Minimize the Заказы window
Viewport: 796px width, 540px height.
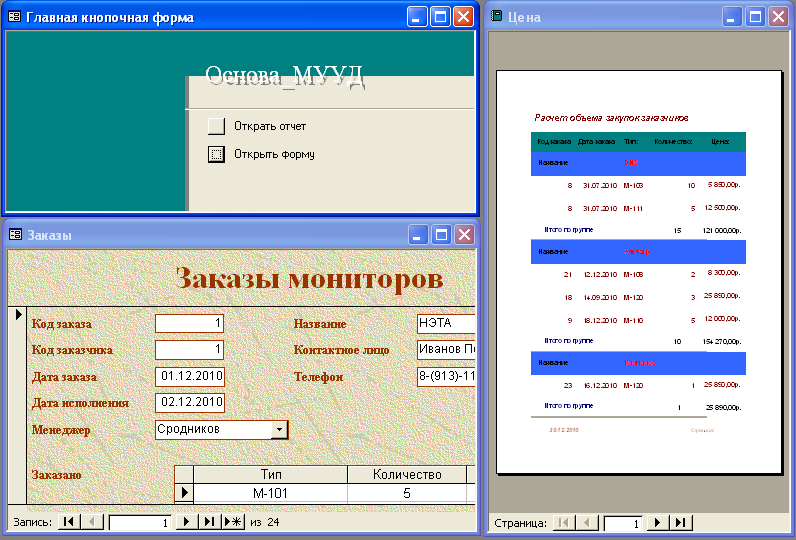pos(418,235)
